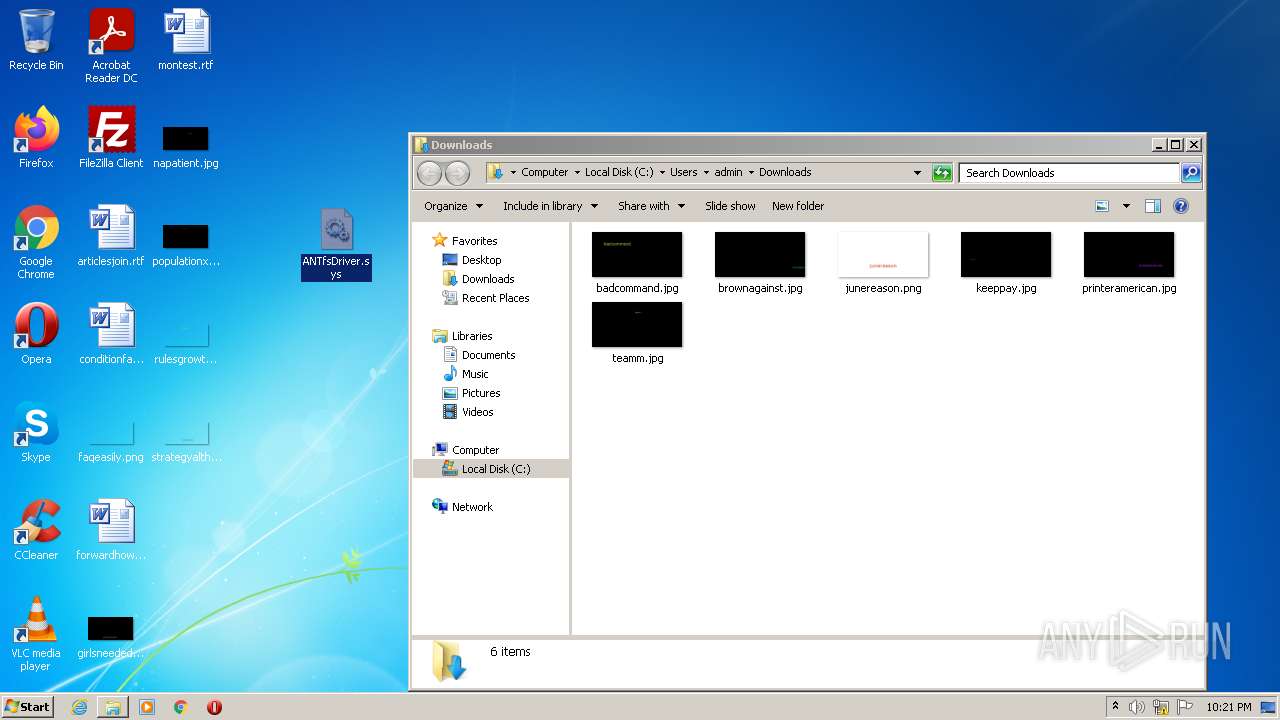Image resolution: width=1280 pixels, height=720 pixels.
Task: Refresh the Downloads folder view
Action: tap(942, 173)
